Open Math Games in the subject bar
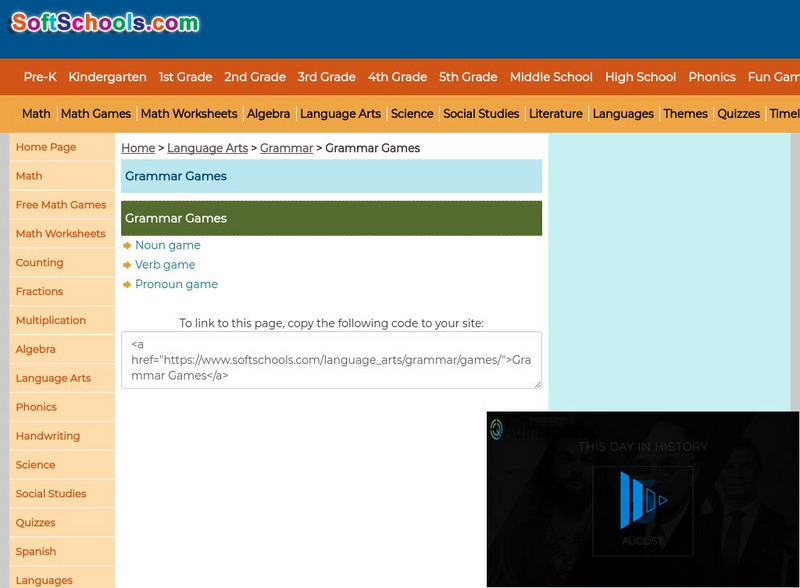 [x=96, y=113]
